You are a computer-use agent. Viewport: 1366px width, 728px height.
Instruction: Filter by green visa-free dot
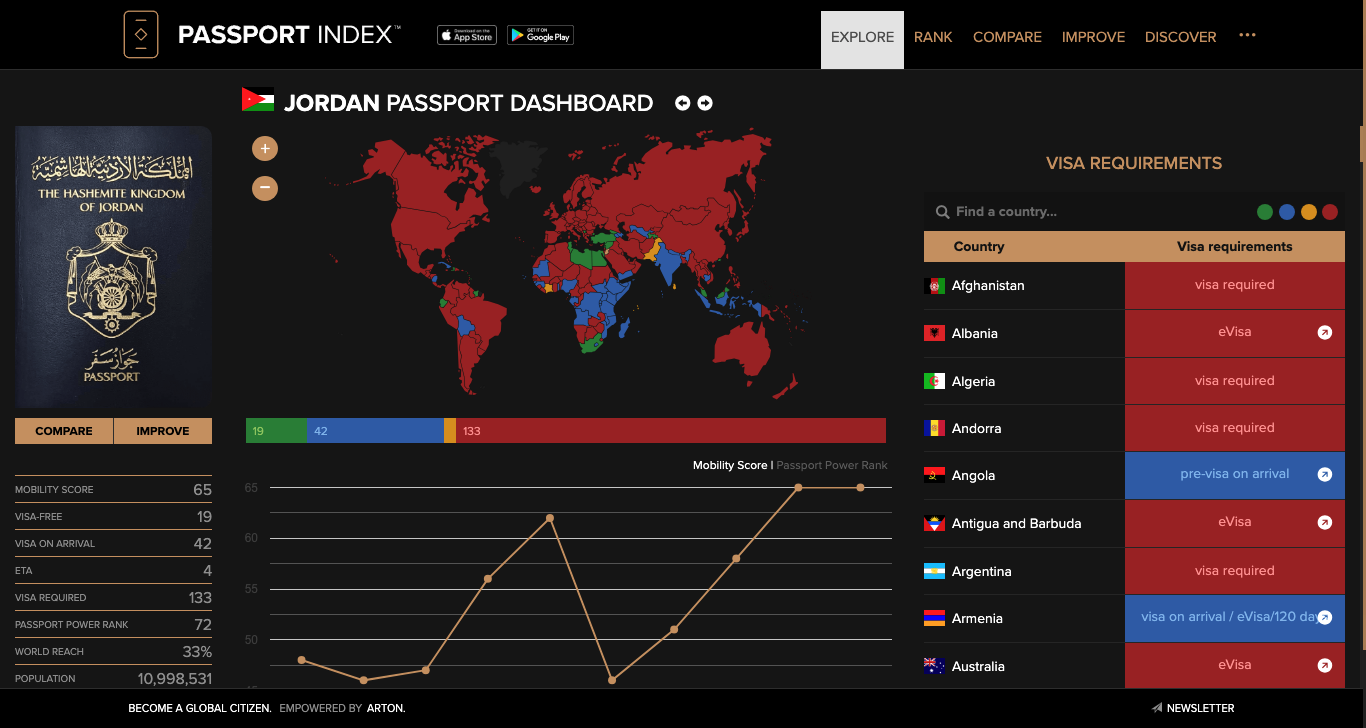coord(1265,212)
